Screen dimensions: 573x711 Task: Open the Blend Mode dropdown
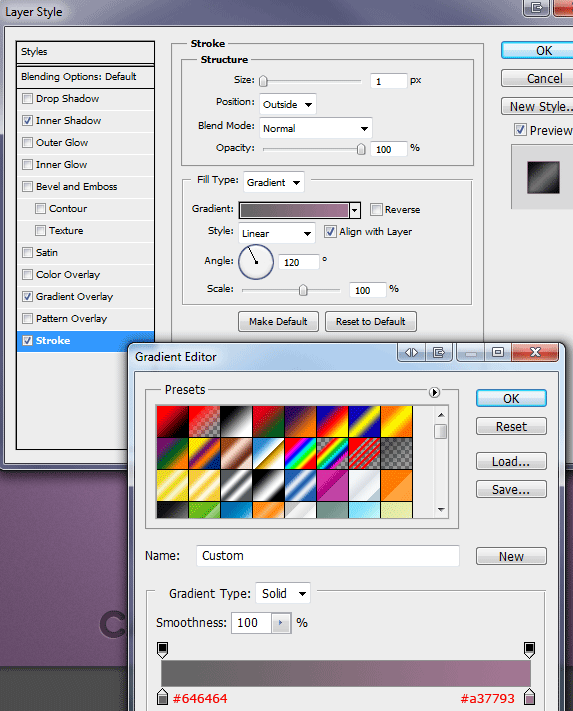tap(316, 128)
